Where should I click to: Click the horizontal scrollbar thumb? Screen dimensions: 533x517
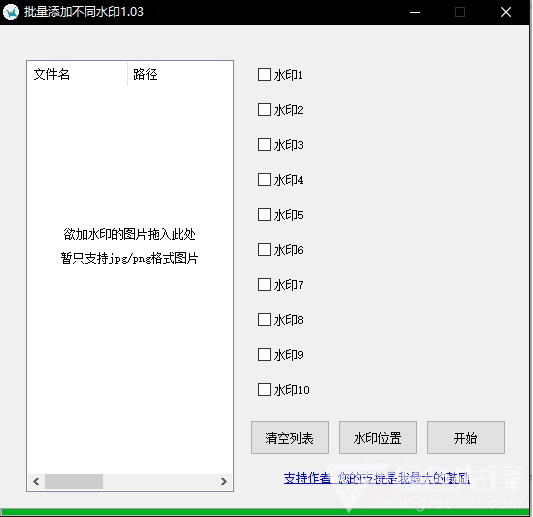click(74, 482)
